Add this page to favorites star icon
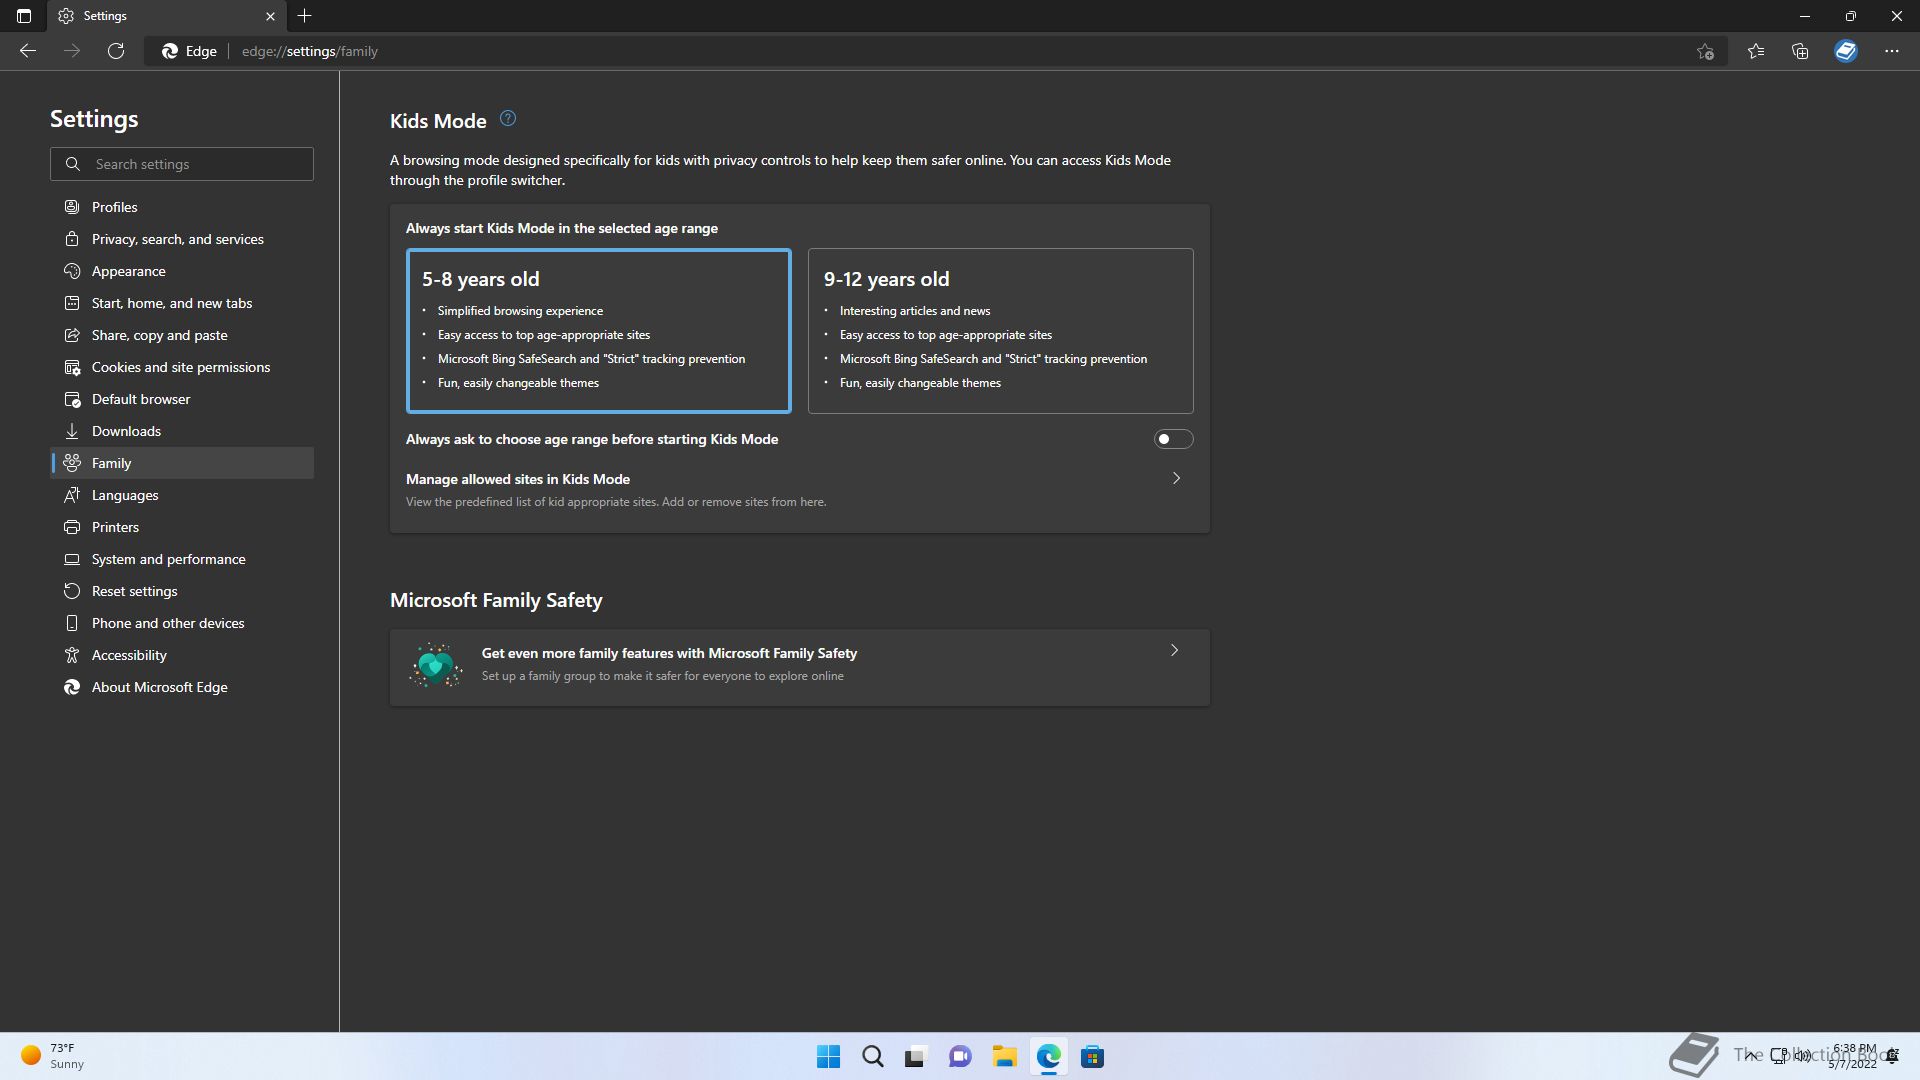This screenshot has width=1920, height=1080. point(1705,51)
